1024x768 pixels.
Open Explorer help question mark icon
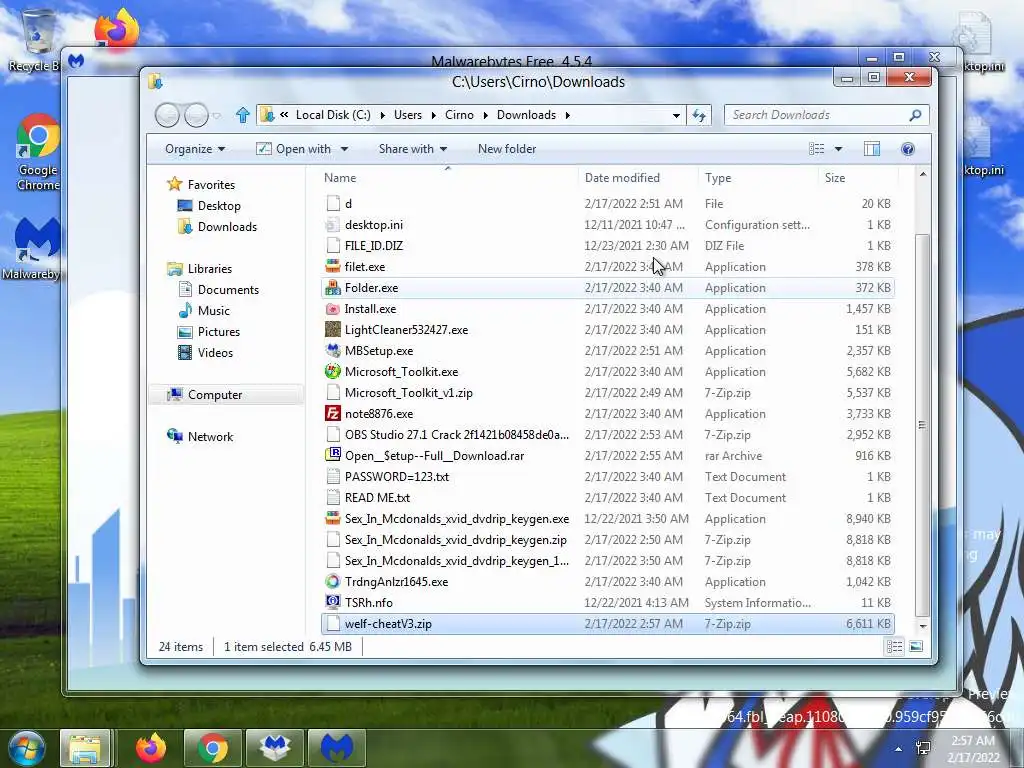click(x=908, y=149)
